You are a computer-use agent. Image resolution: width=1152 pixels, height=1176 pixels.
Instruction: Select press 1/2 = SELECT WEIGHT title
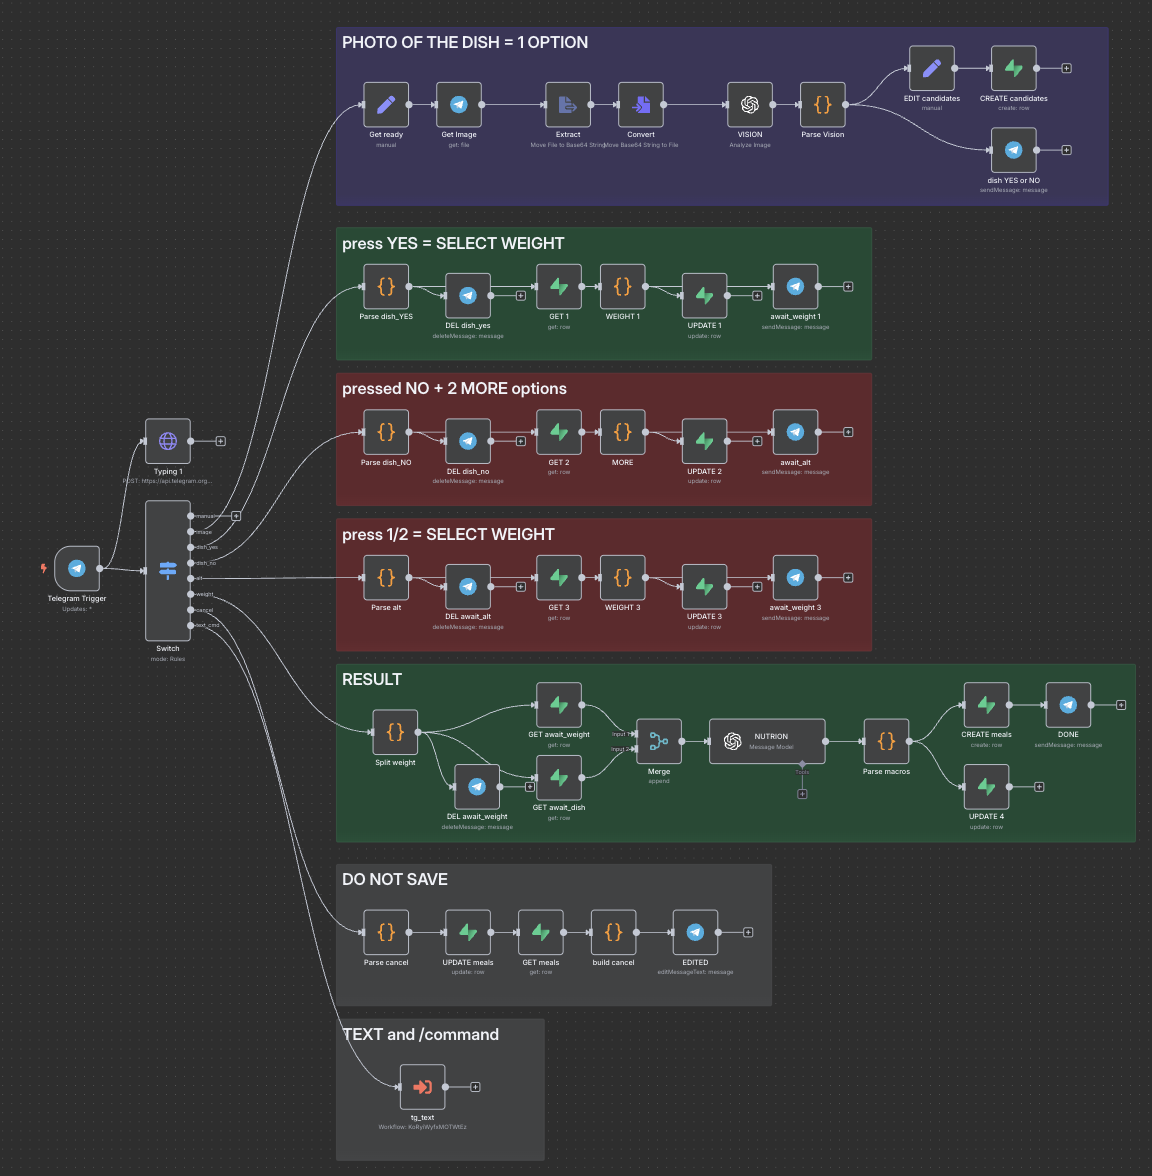[448, 535]
